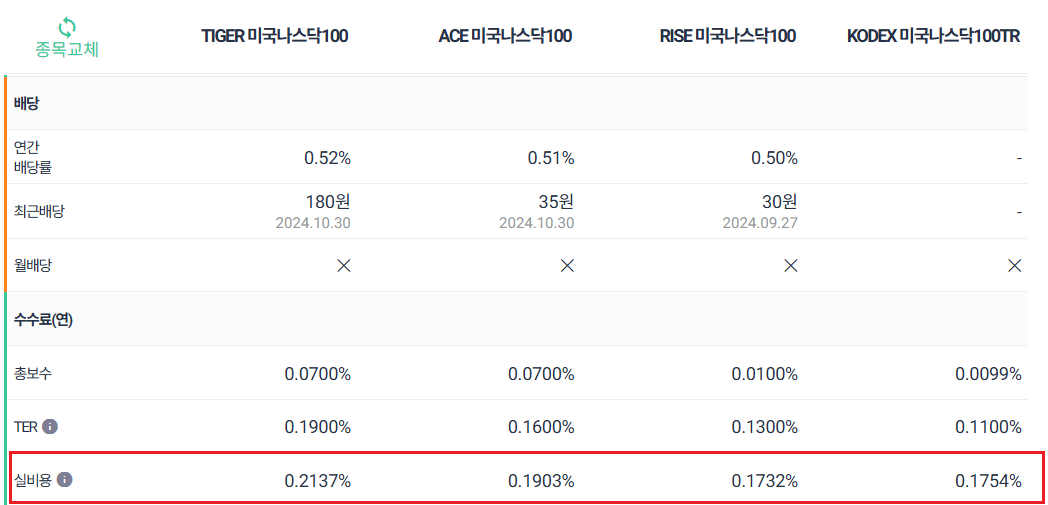The width and height of the screenshot is (1048, 505).
Task: Click the 0.2137% actual cost value
Action: tap(318, 481)
